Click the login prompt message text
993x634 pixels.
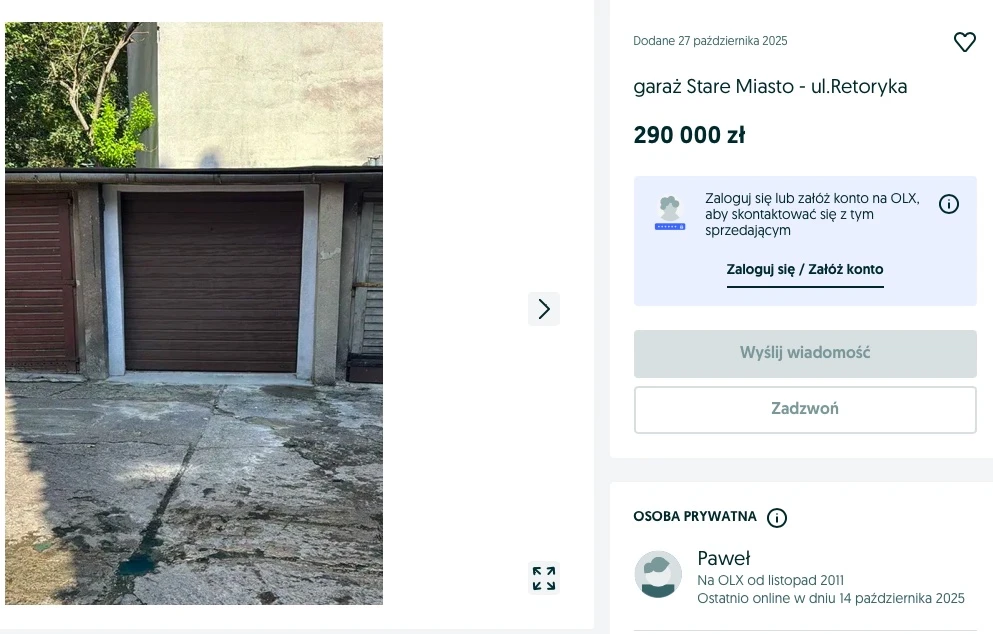(813, 214)
